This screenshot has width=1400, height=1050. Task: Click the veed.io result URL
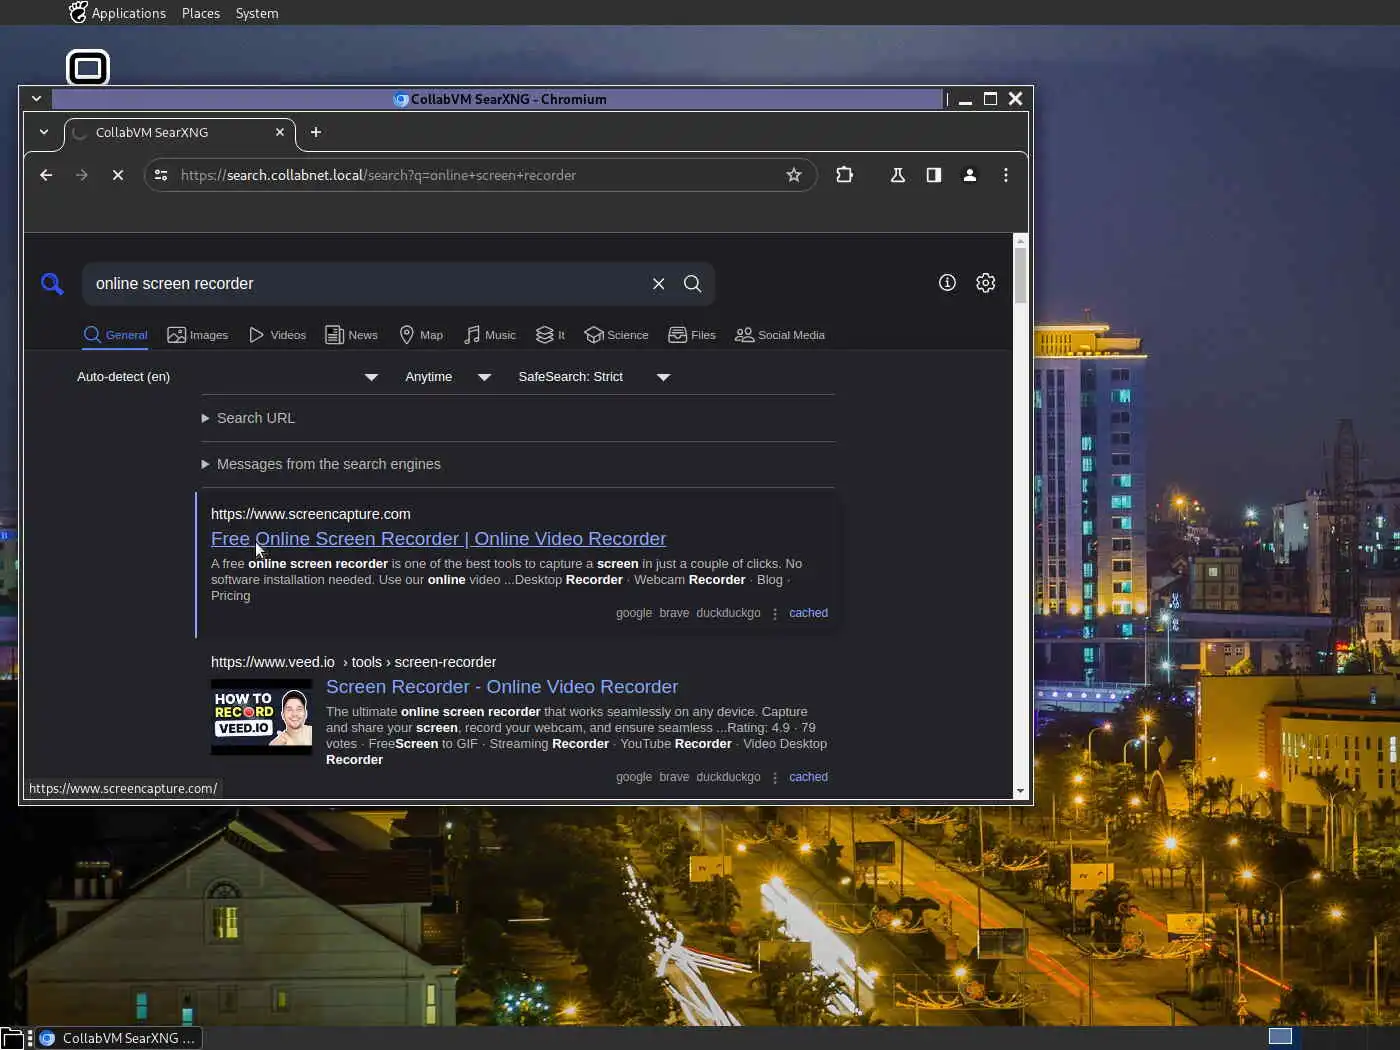[353, 662]
